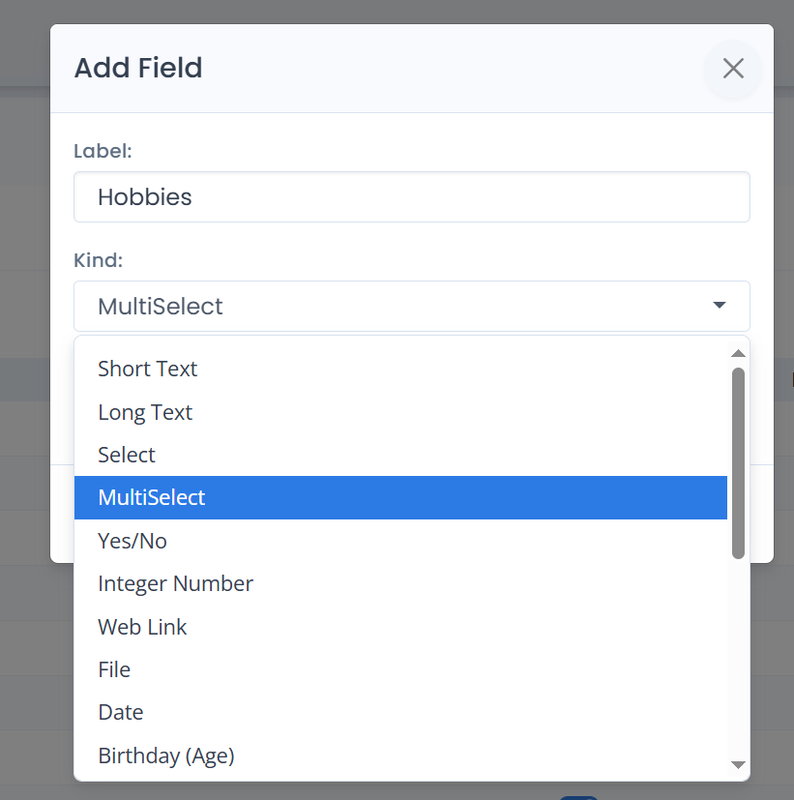Click the Label input field containing Hobbies
Screen dimensions: 794x800
click(411, 197)
